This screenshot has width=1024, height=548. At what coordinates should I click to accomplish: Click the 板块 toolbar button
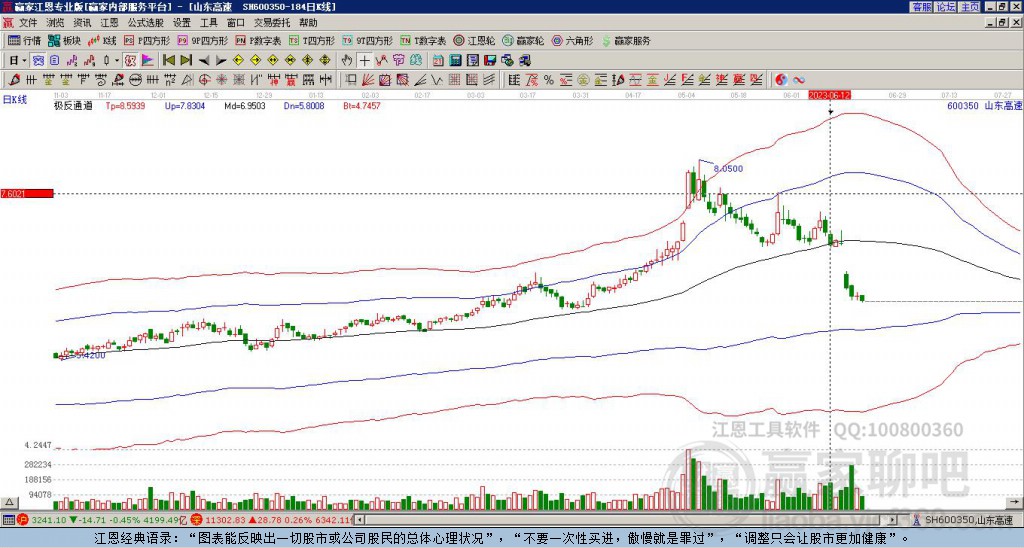(65, 40)
